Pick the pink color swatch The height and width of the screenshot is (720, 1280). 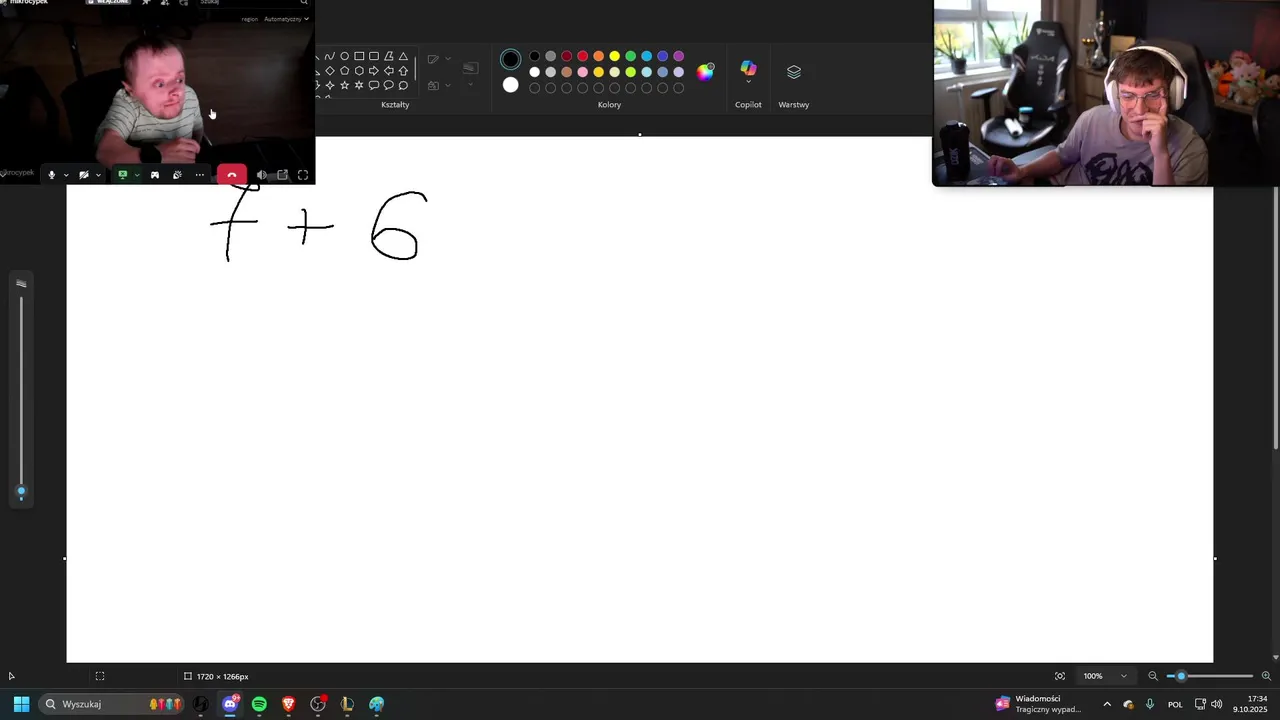pos(582,72)
